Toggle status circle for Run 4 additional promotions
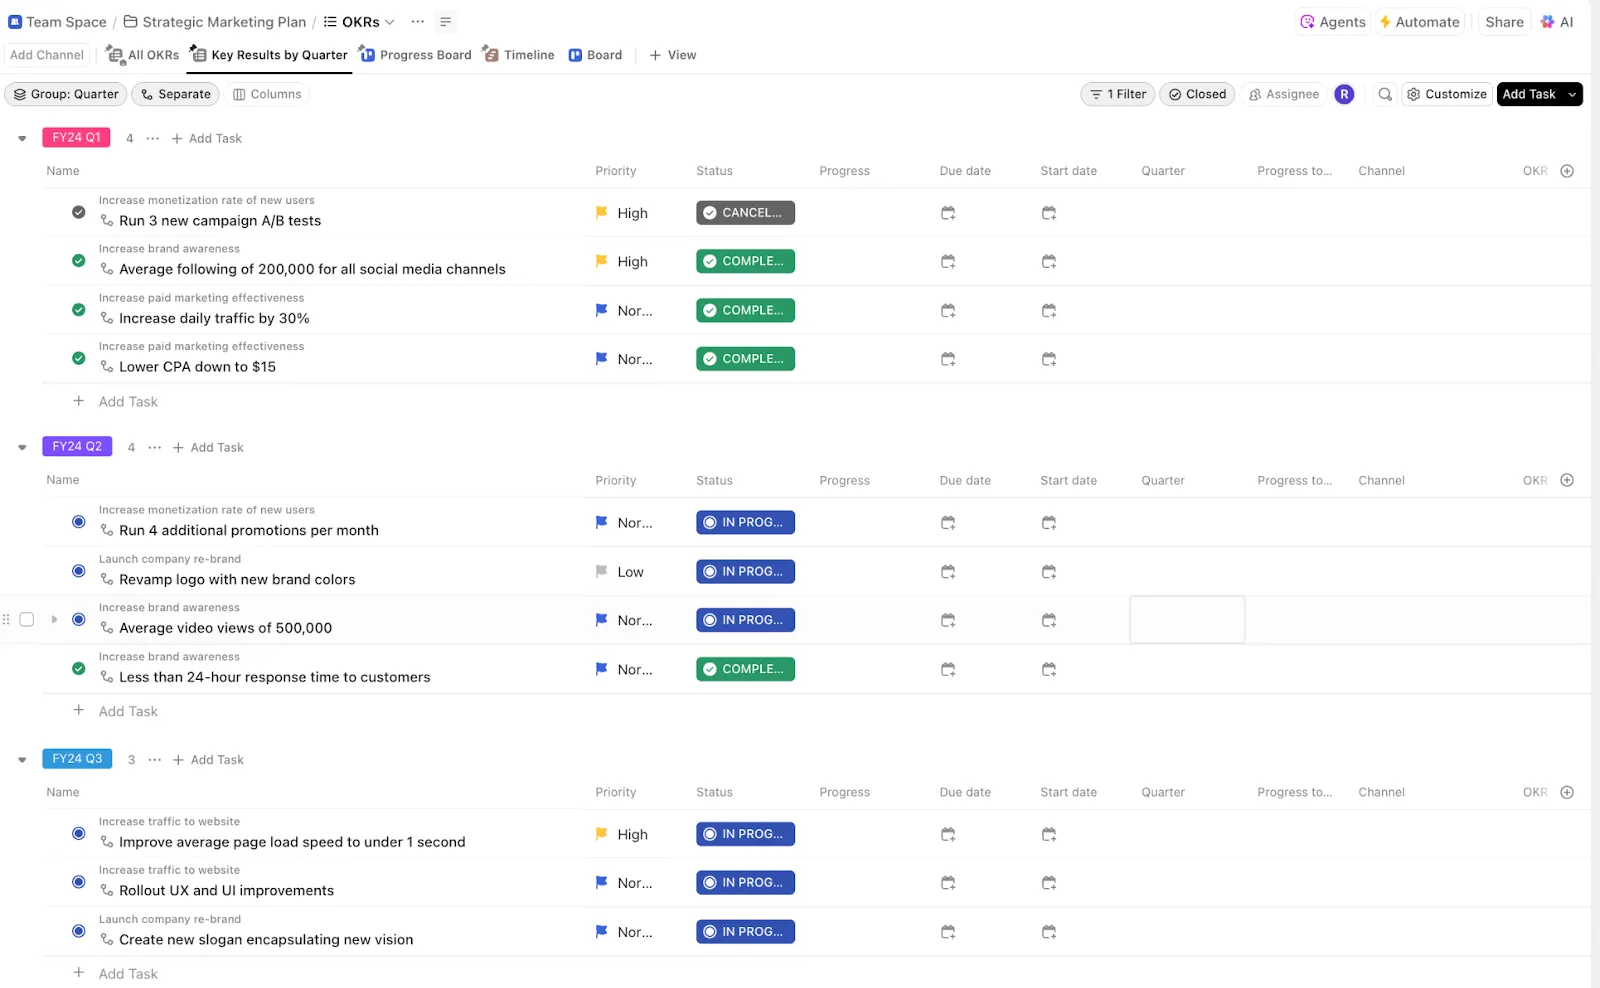This screenshot has width=1600, height=988. 79,522
